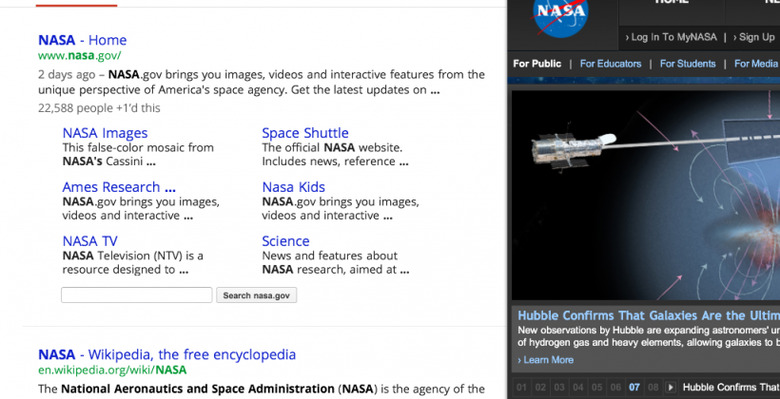The image size is (780, 399).
Task: Open the Hubble Confirms That Galaxies headline
Action: 649,315
